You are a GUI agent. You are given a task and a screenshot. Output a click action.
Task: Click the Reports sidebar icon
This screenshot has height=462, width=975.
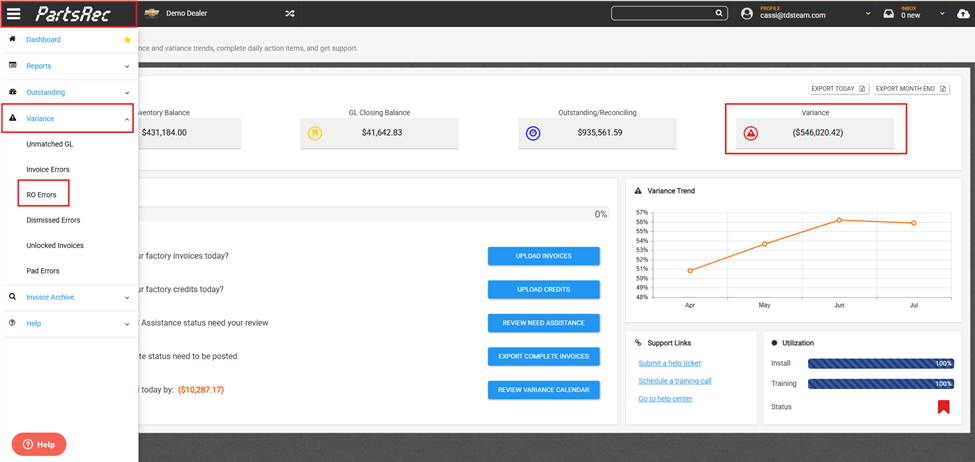(12, 65)
